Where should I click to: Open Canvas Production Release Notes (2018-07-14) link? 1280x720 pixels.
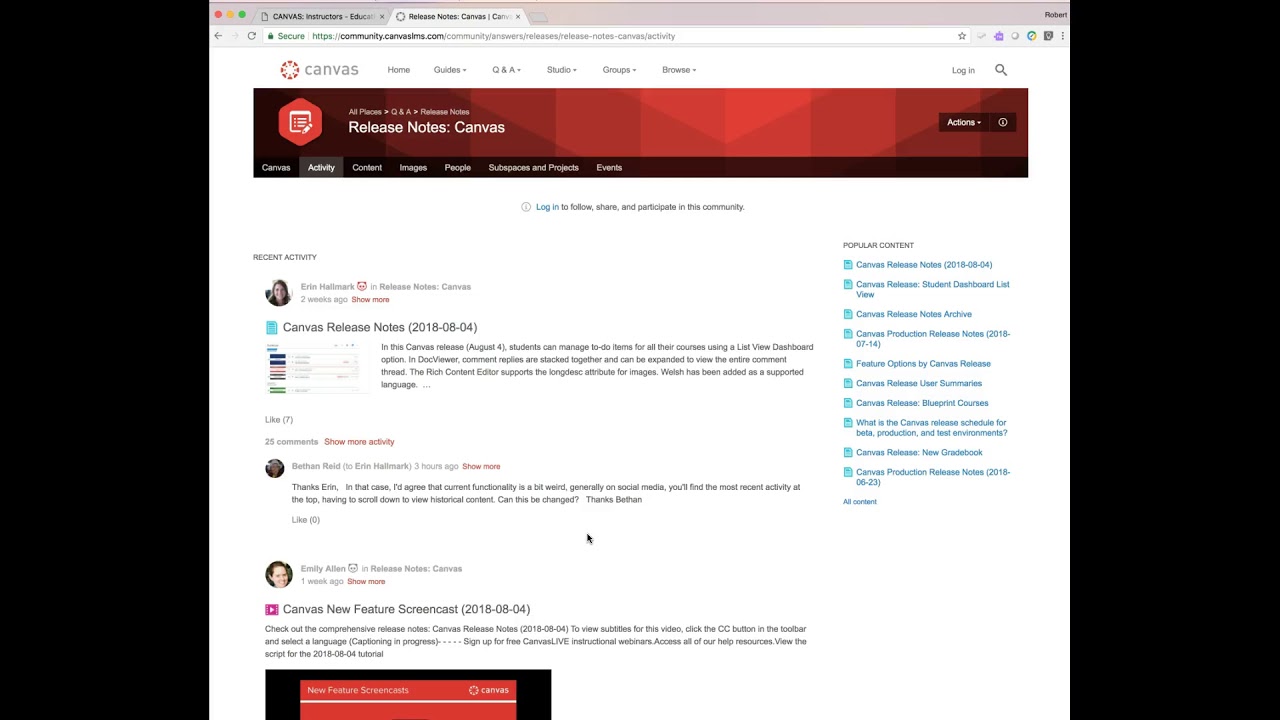coord(933,339)
